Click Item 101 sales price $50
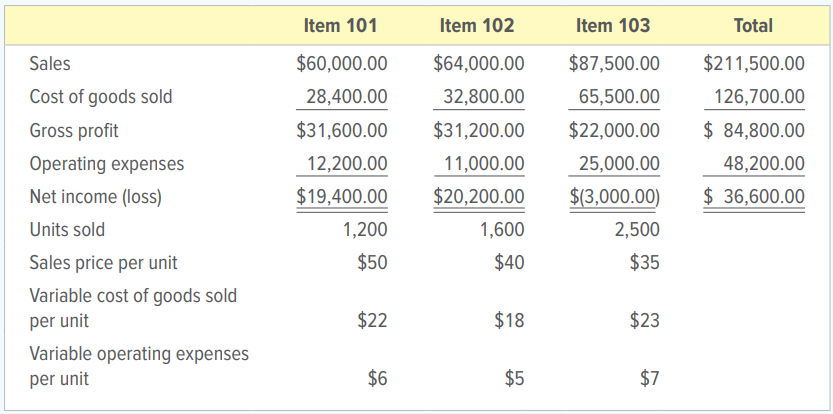Image resolution: width=833 pixels, height=414 pixels. 372,263
